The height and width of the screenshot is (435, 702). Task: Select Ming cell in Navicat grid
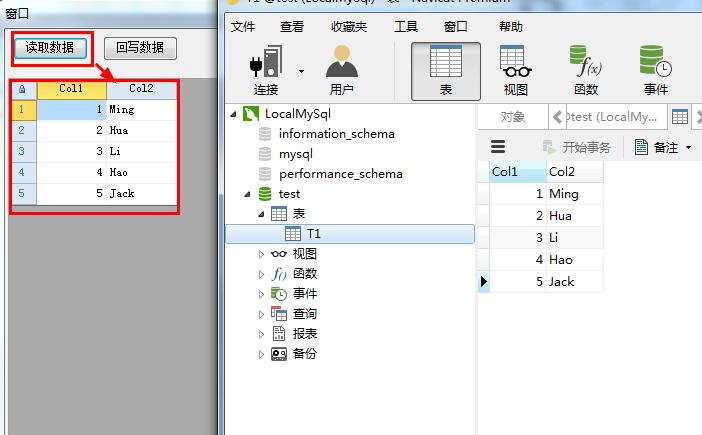[x=575, y=194]
